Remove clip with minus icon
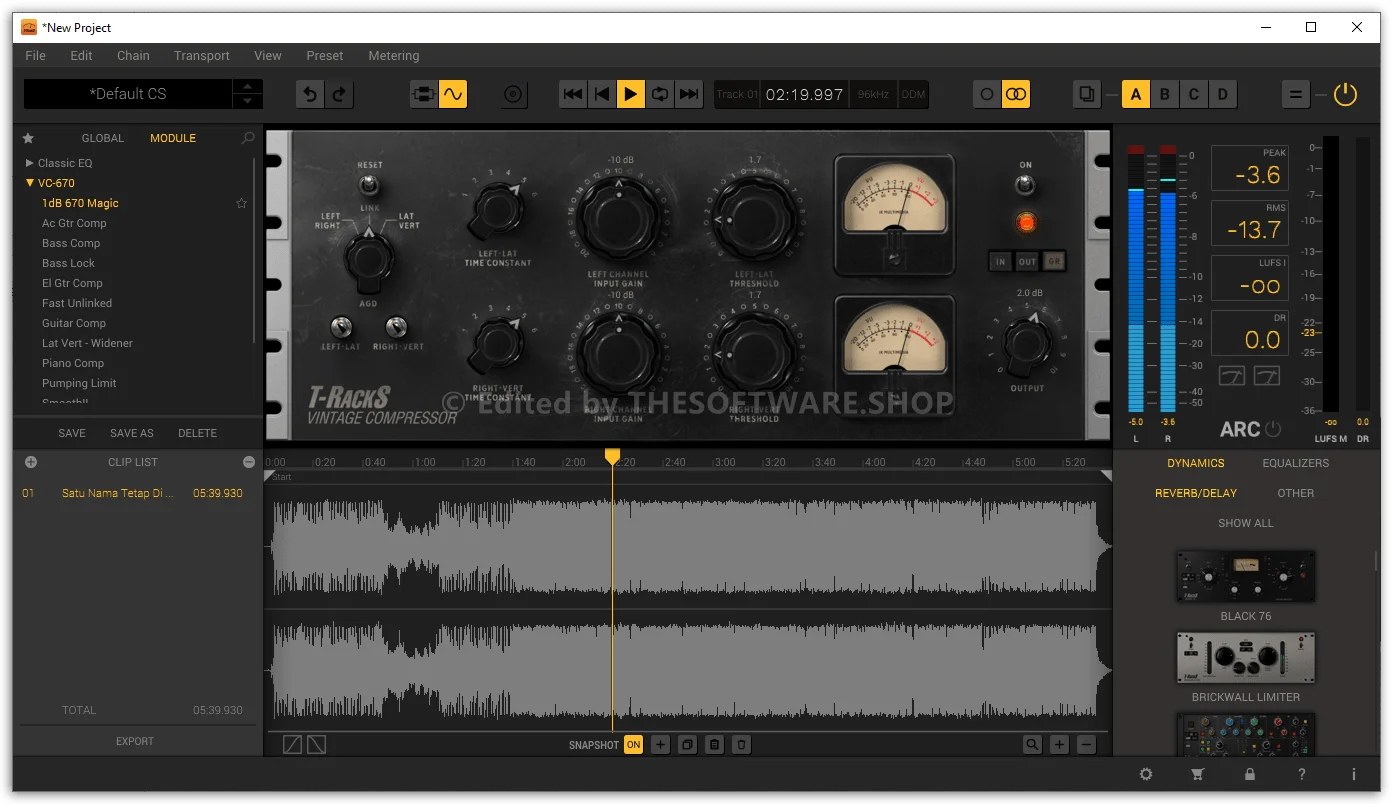 point(249,462)
